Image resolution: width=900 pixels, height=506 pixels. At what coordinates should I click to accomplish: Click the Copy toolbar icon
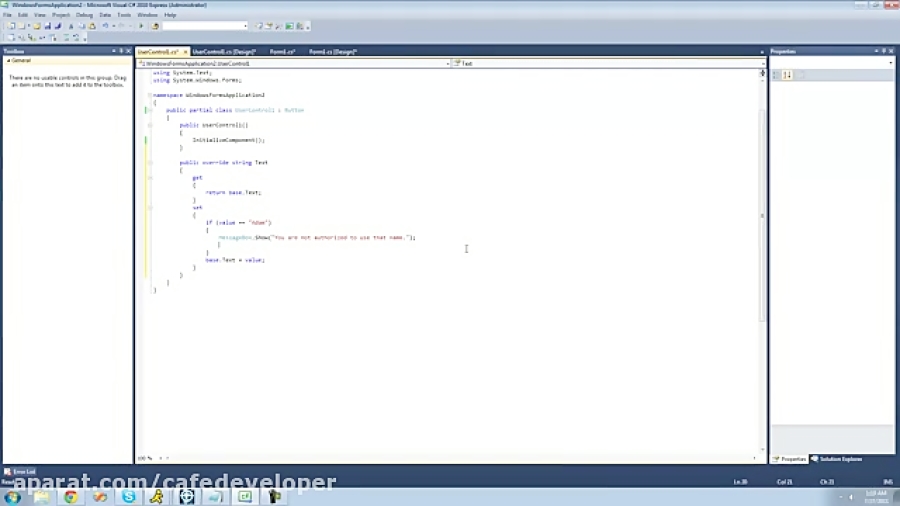(82, 26)
